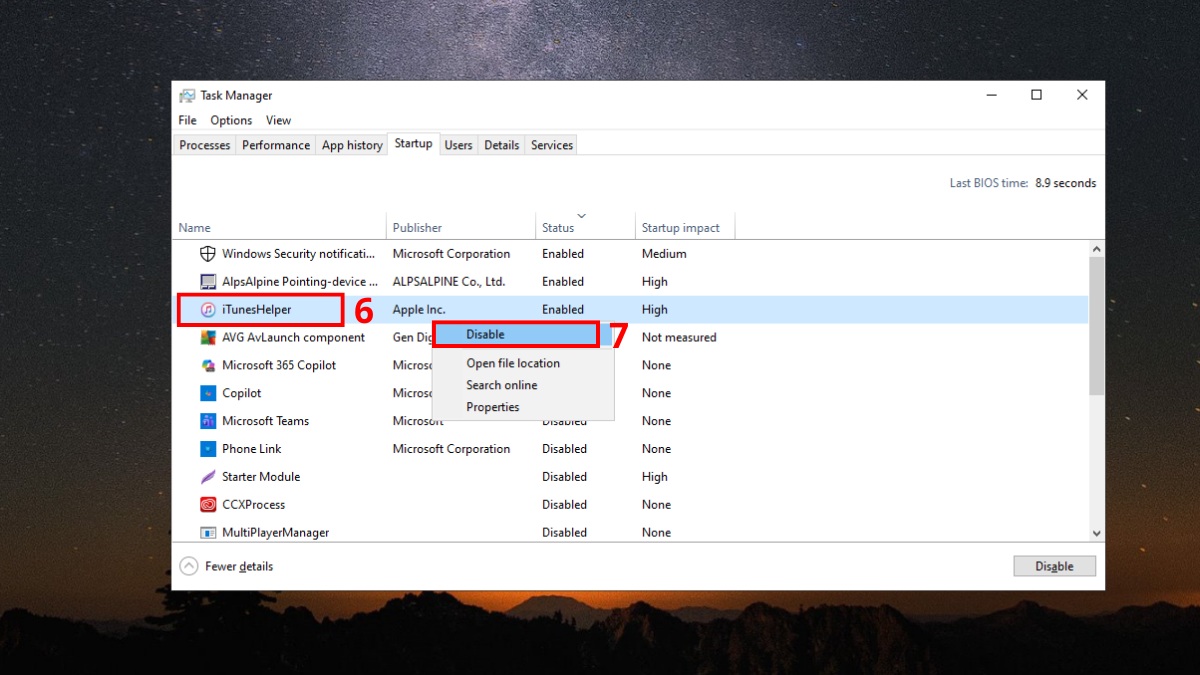This screenshot has width=1200, height=675.
Task: Choose Disable from the context menu
Action: click(484, 334)
